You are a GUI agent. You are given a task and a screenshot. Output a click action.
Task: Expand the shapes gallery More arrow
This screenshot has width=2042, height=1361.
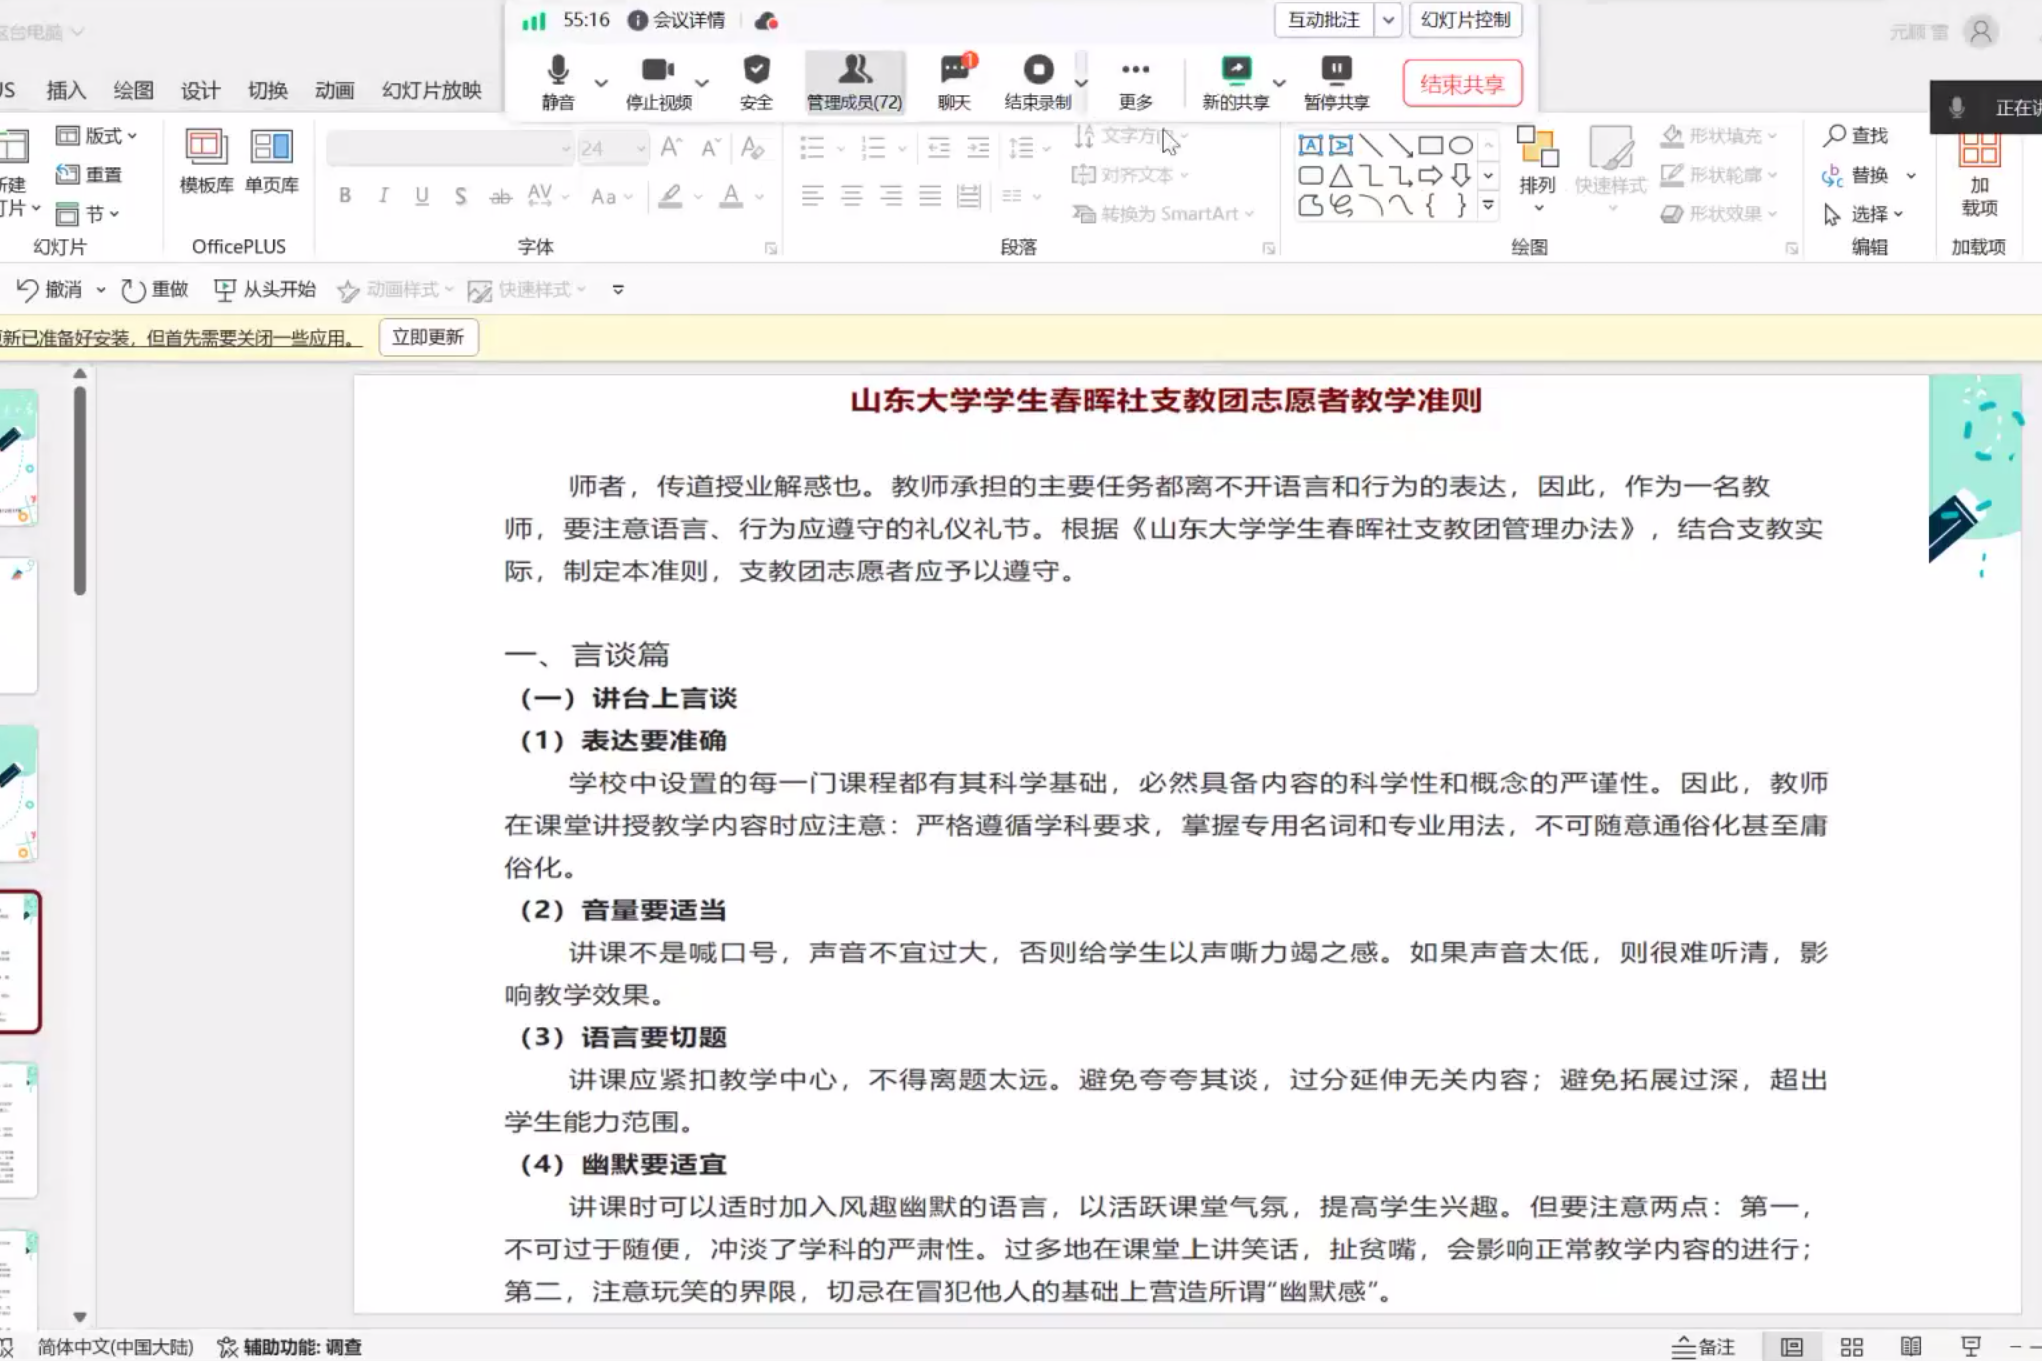point(1488,206)
